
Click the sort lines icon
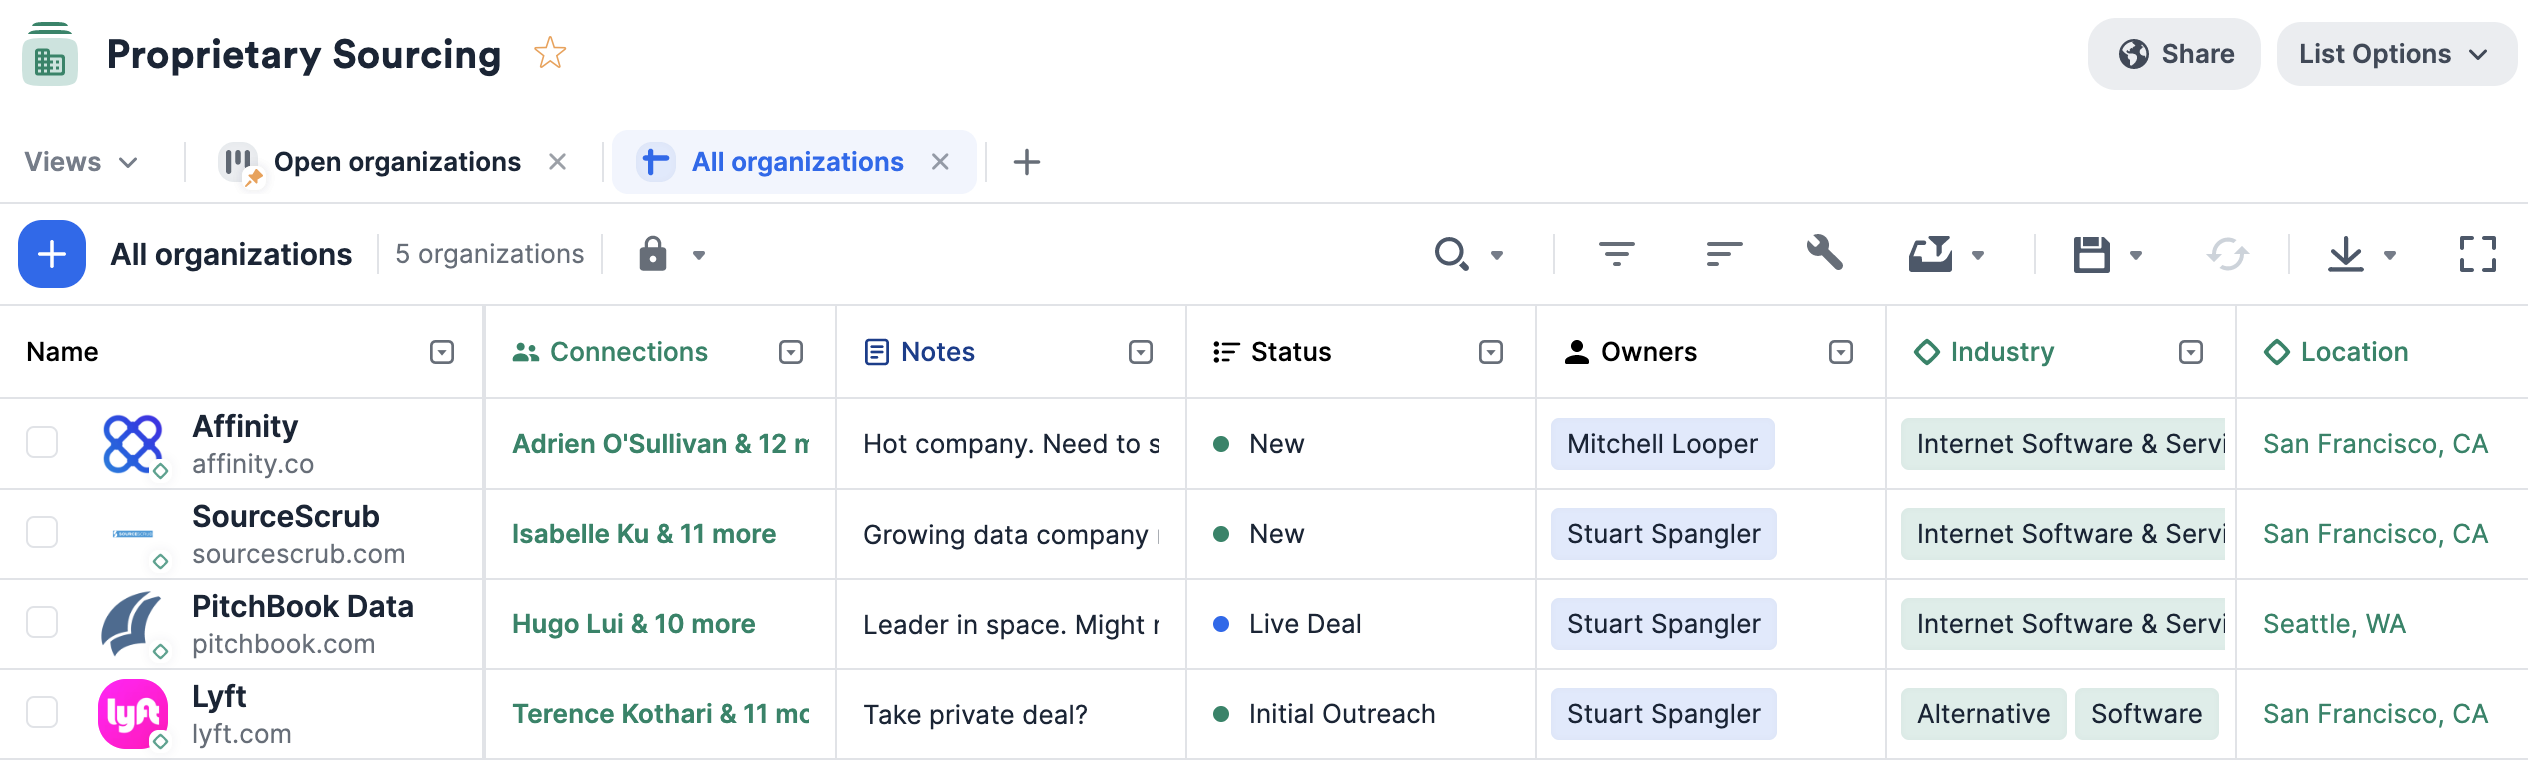click(x=1724, y=254)
